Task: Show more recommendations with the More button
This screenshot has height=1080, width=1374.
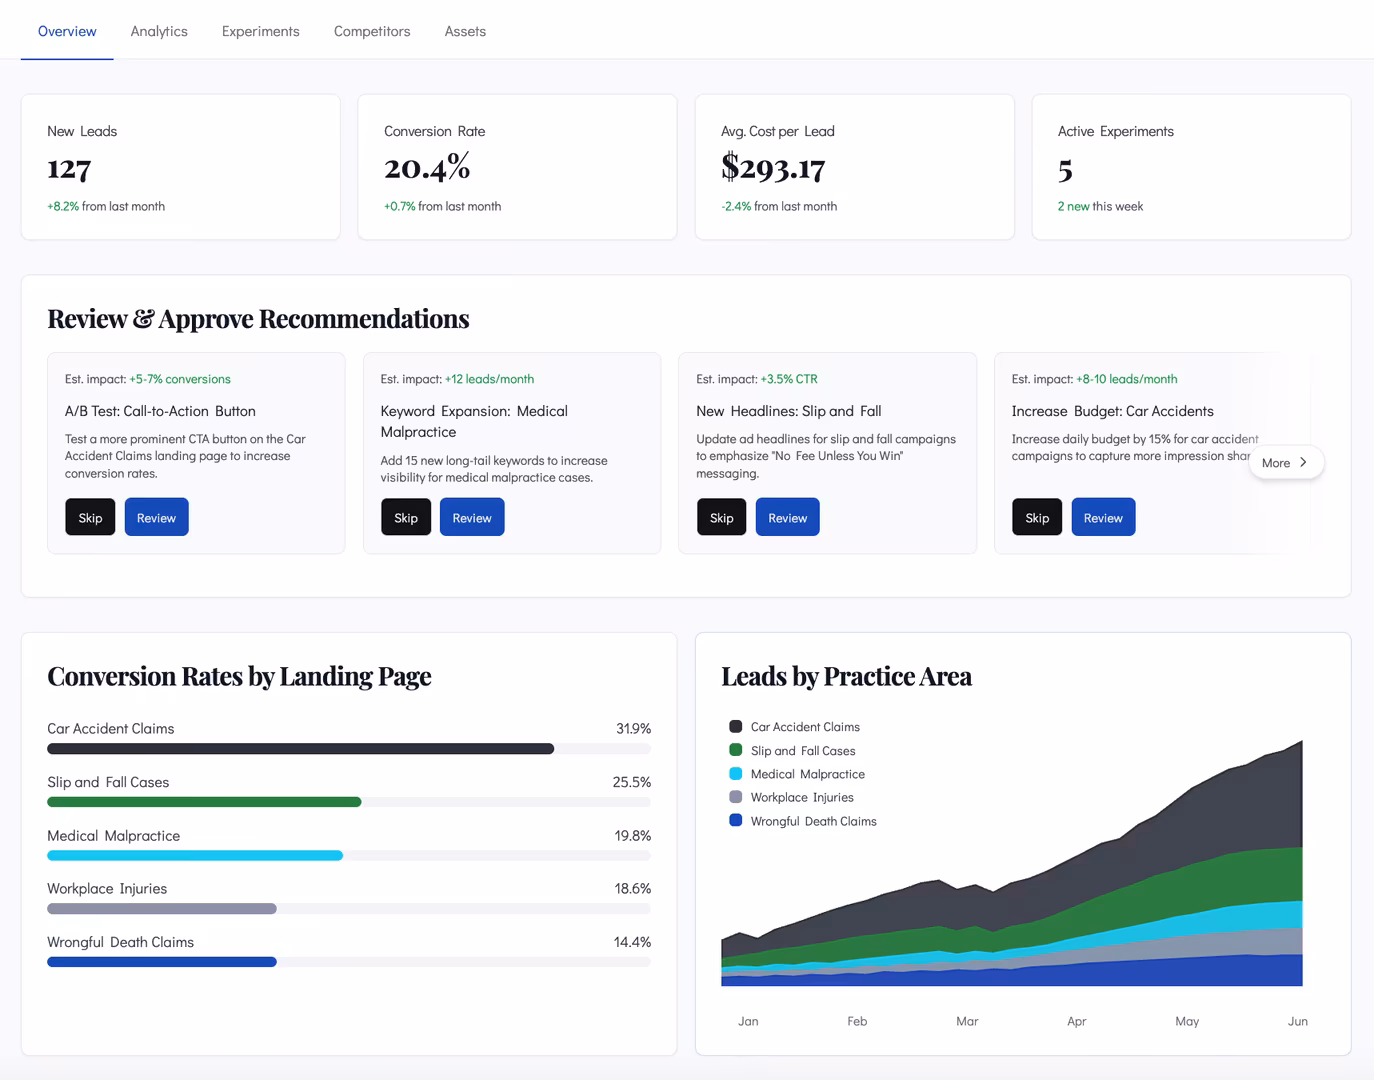Action: (1286, 462)
